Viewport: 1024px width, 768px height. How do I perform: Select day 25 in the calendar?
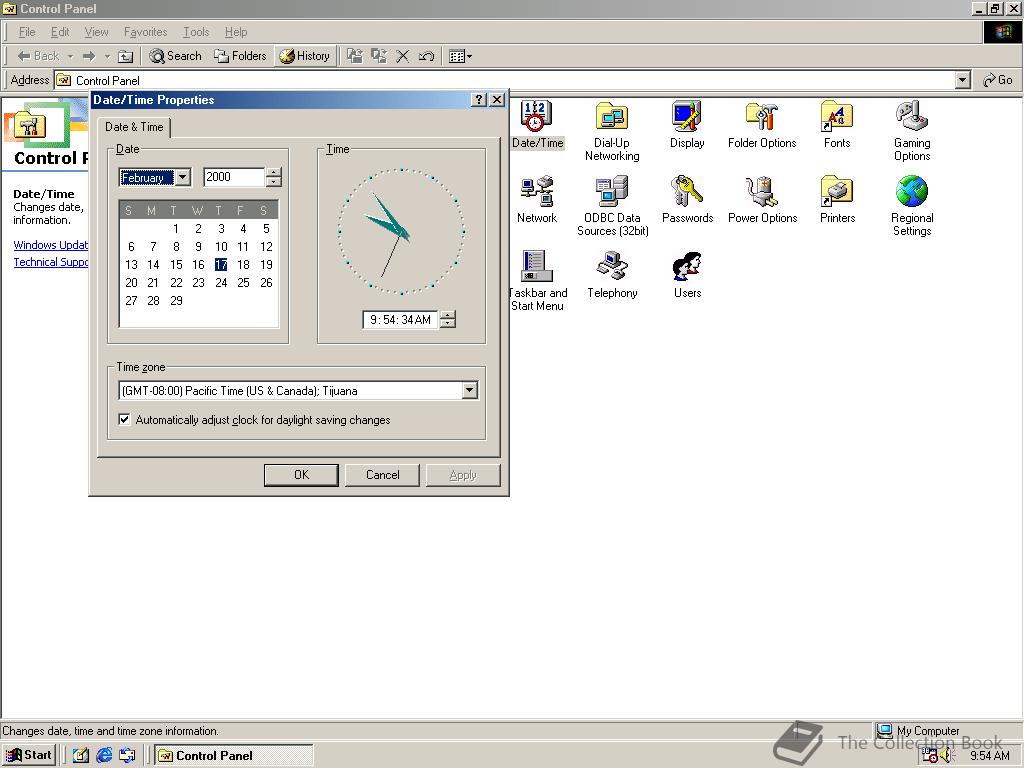coord(243,283)
